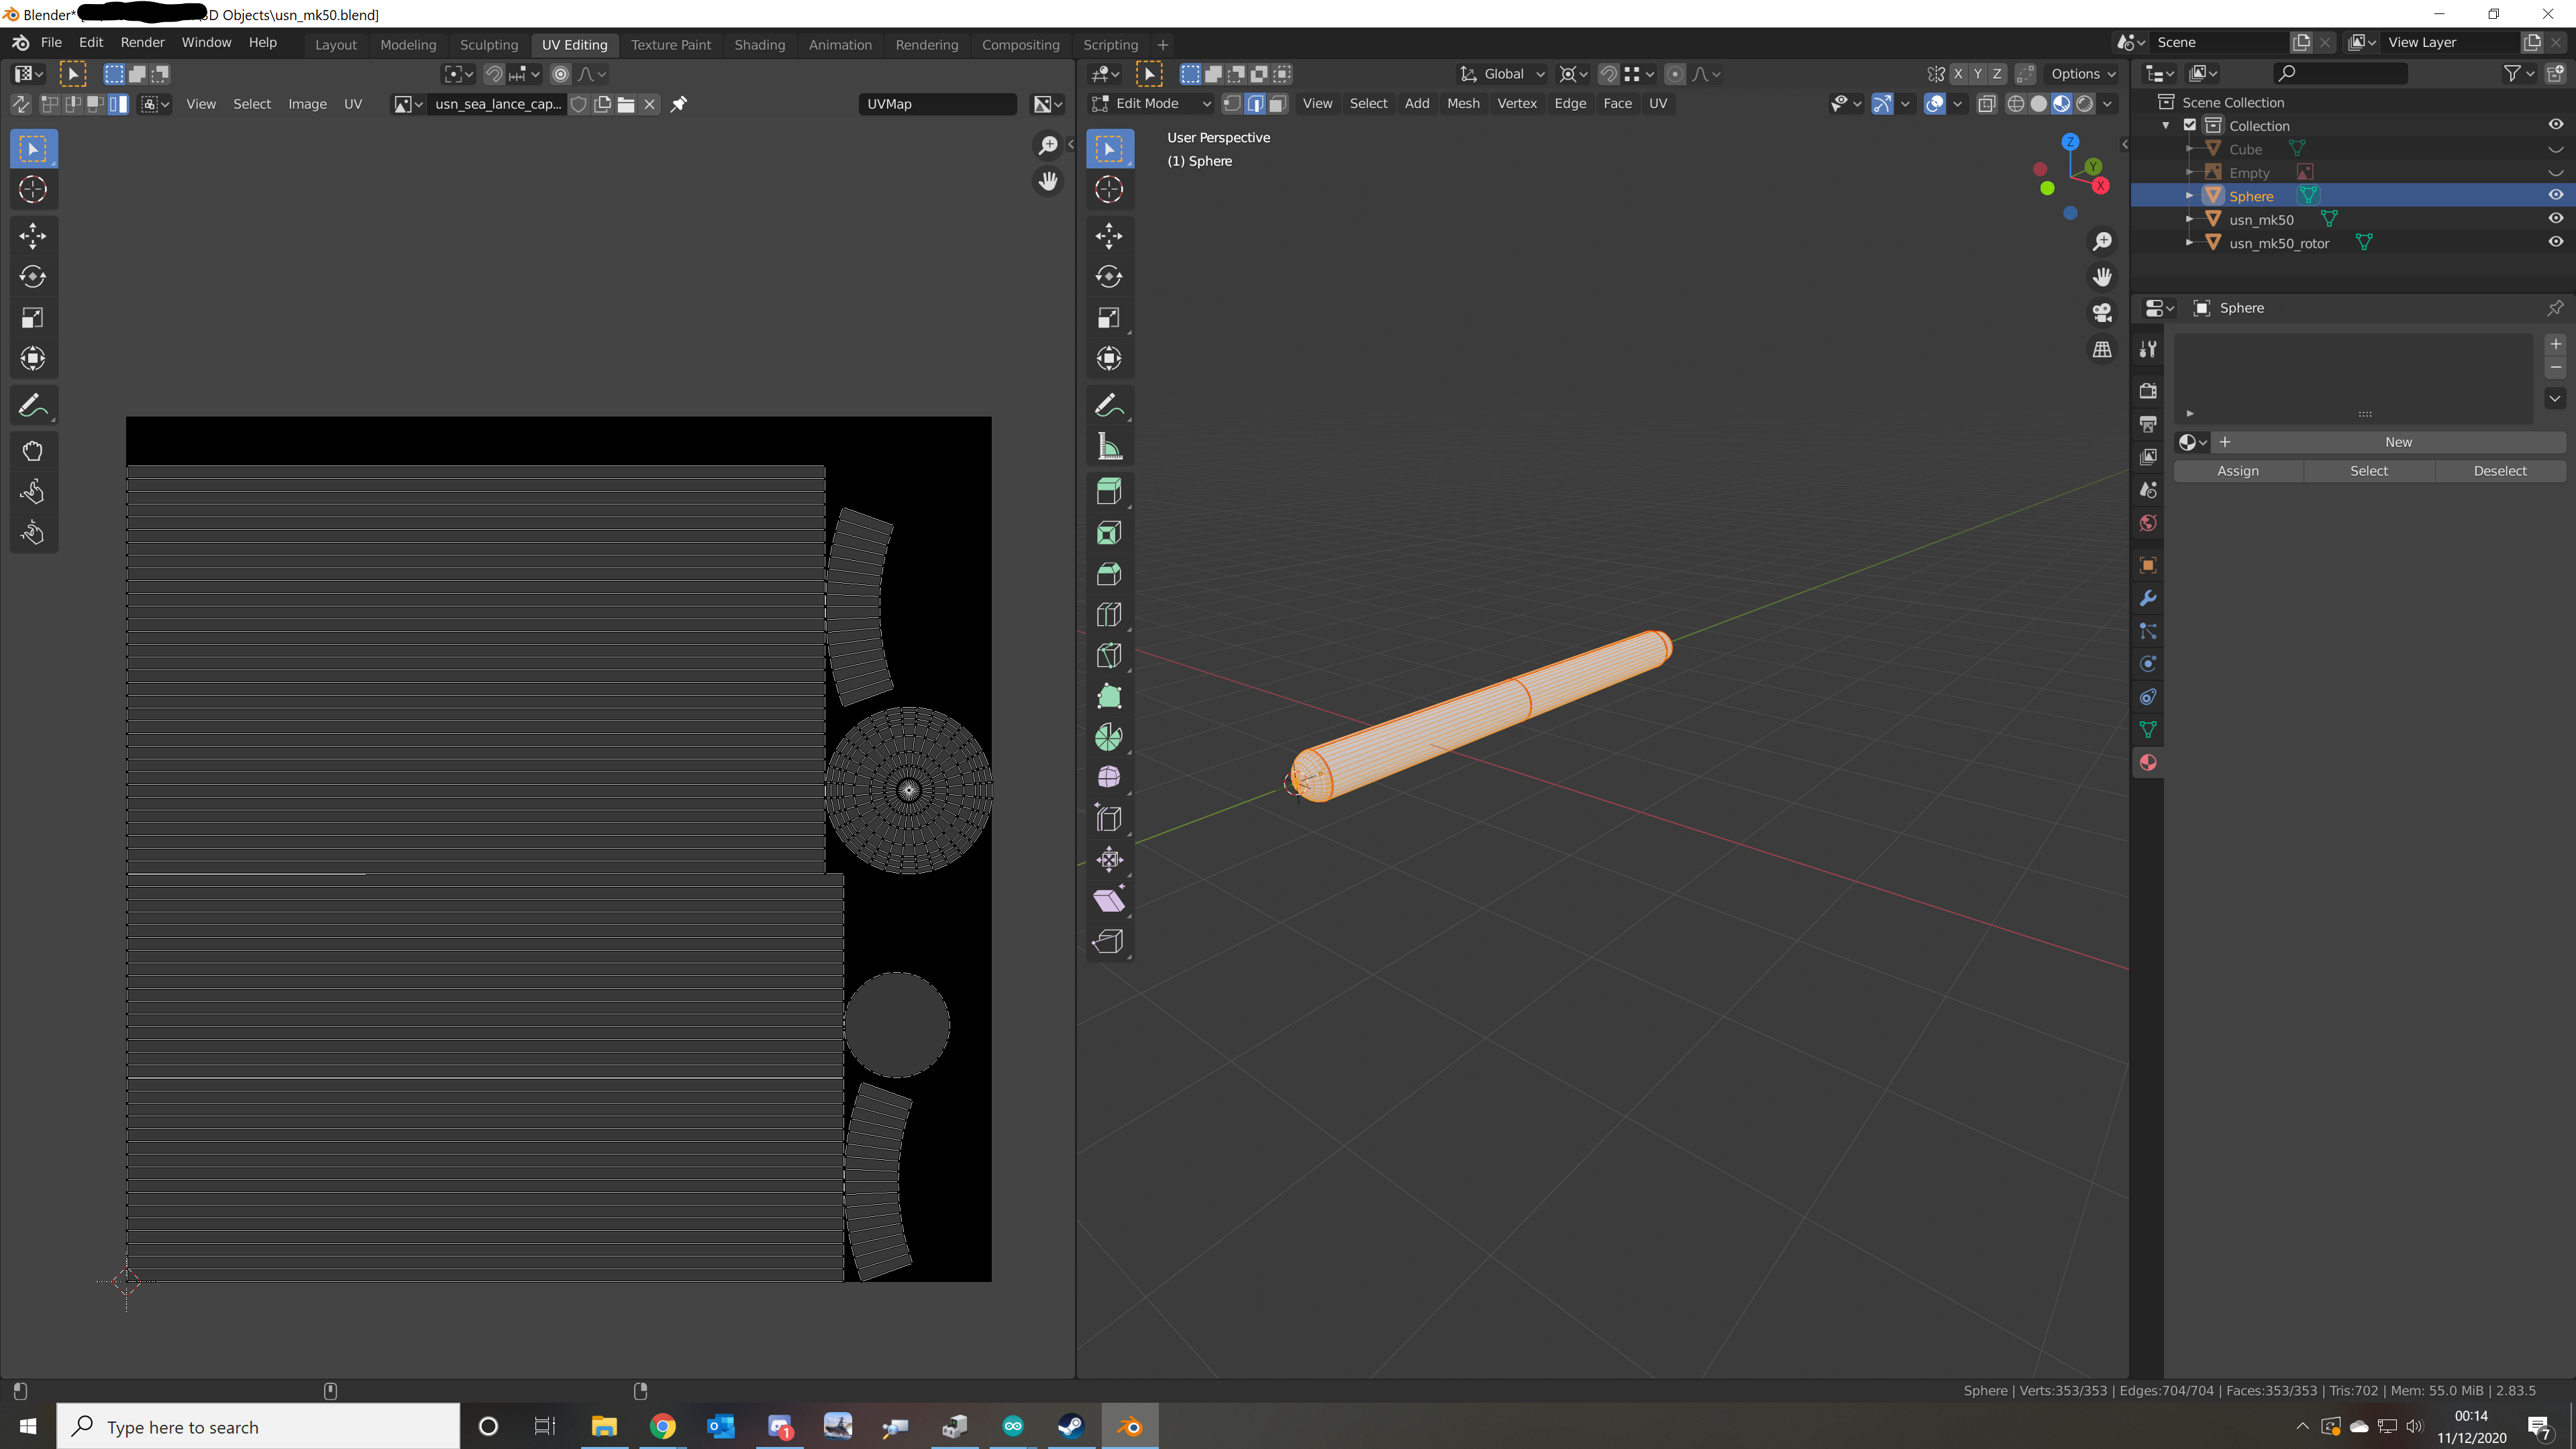The height and width of the screenshot is (1449, 2576).
Task: Open the Modifier properties tab
Action: pos(2147,598)
